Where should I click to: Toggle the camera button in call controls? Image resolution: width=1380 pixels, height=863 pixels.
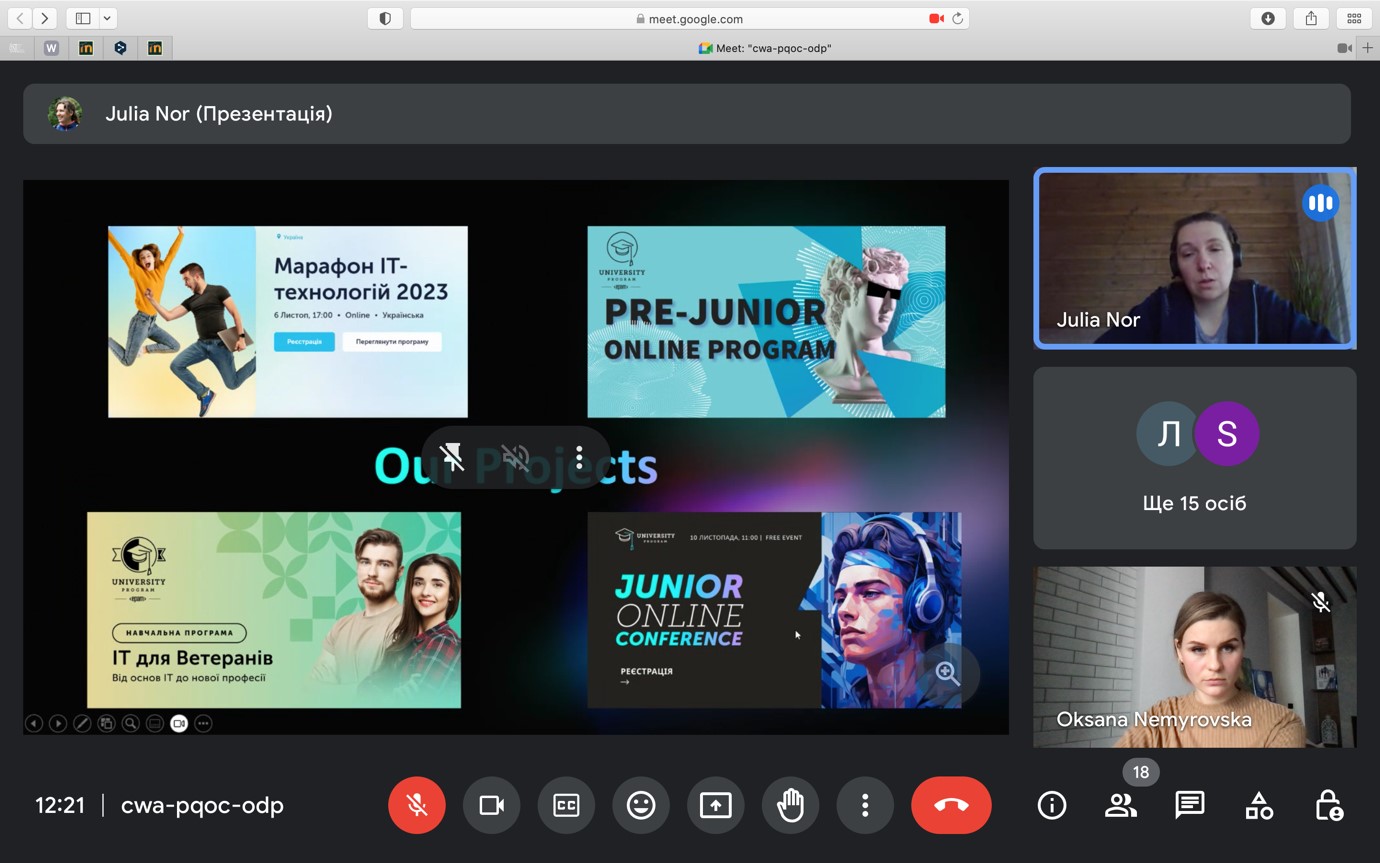coord(491,805)
